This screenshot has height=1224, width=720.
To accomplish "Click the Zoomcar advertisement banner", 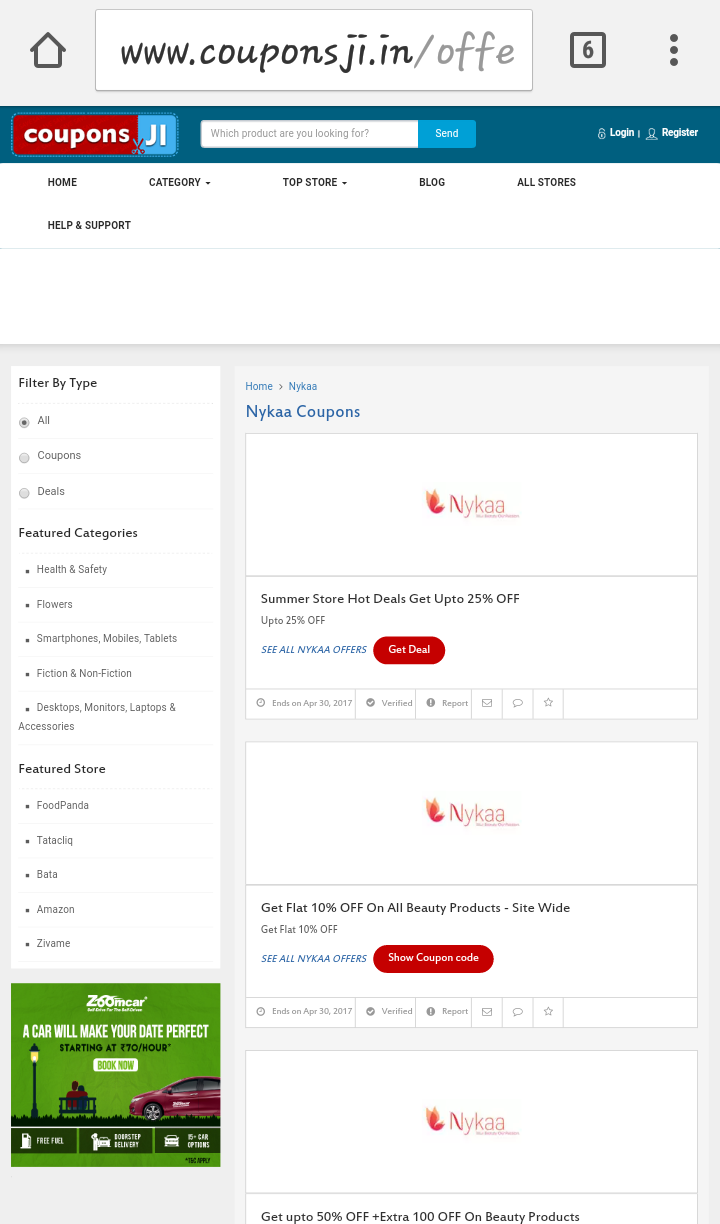I will 116,1075.
